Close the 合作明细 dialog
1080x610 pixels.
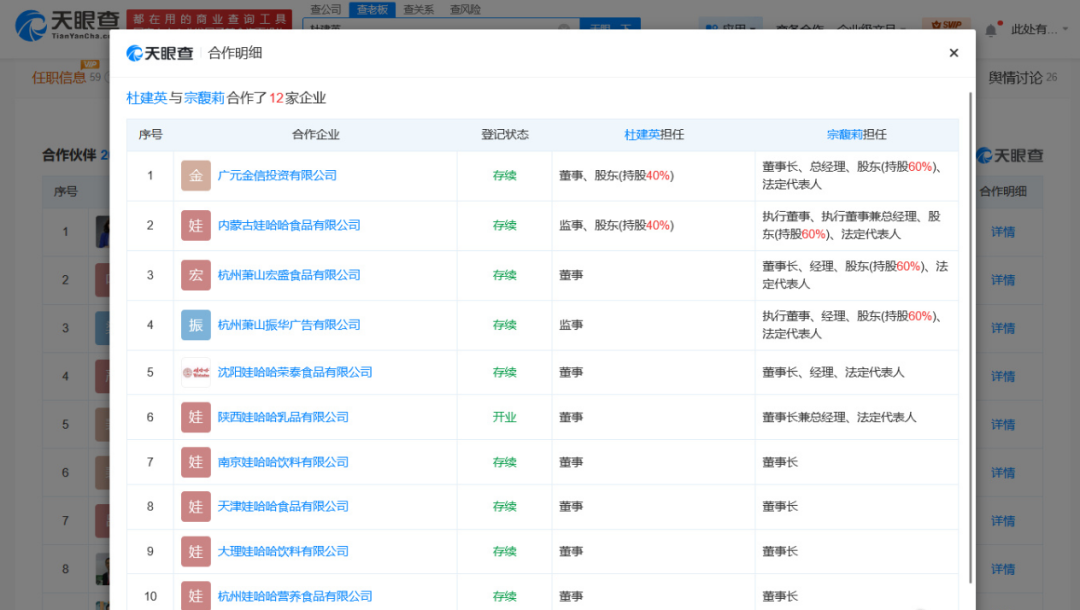click(953, 53)
